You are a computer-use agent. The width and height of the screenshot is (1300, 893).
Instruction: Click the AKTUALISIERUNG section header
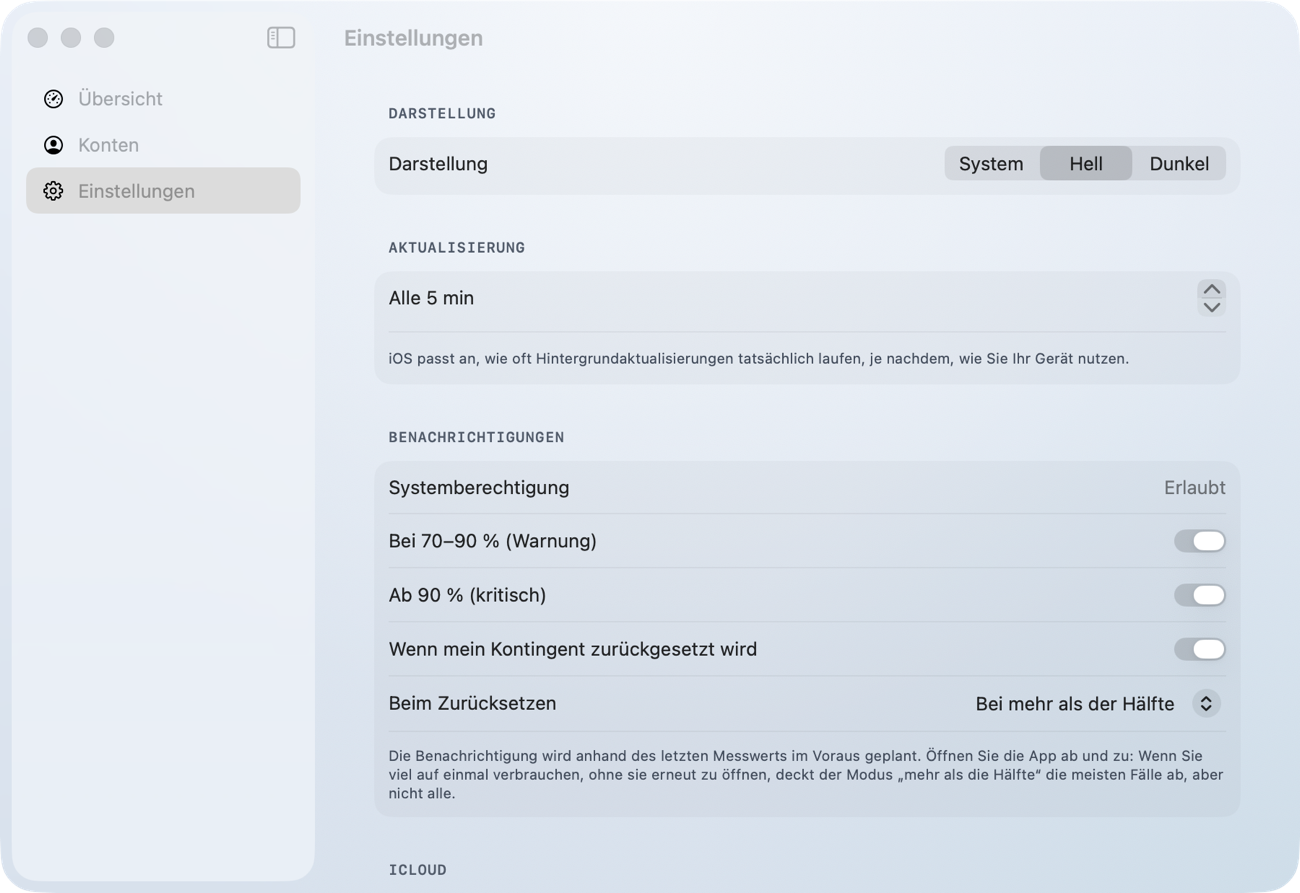pos(456,247)
